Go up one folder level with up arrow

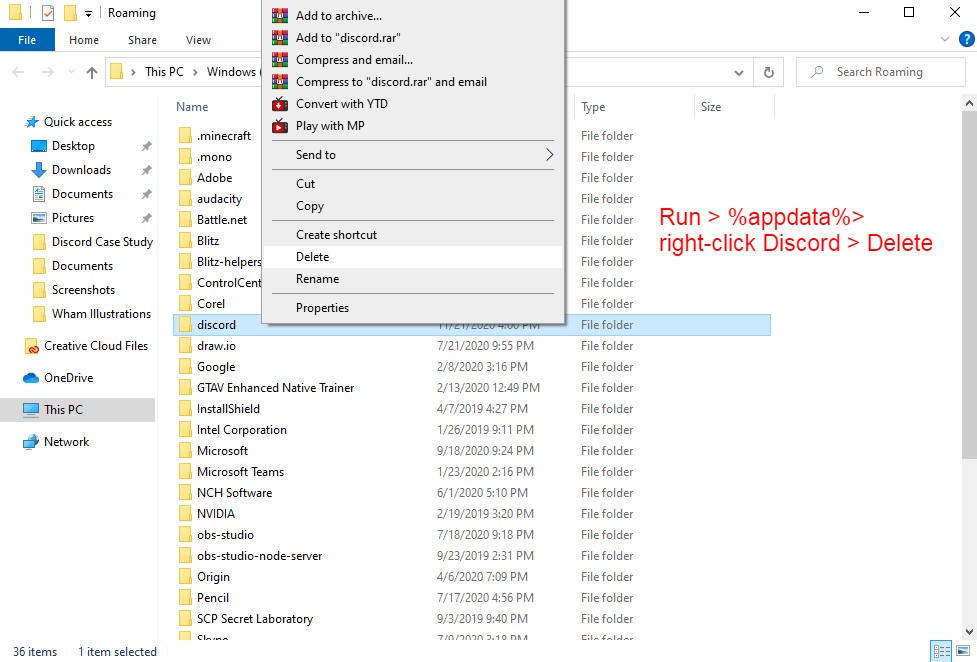pyautogui.click(x=92, y=72)
